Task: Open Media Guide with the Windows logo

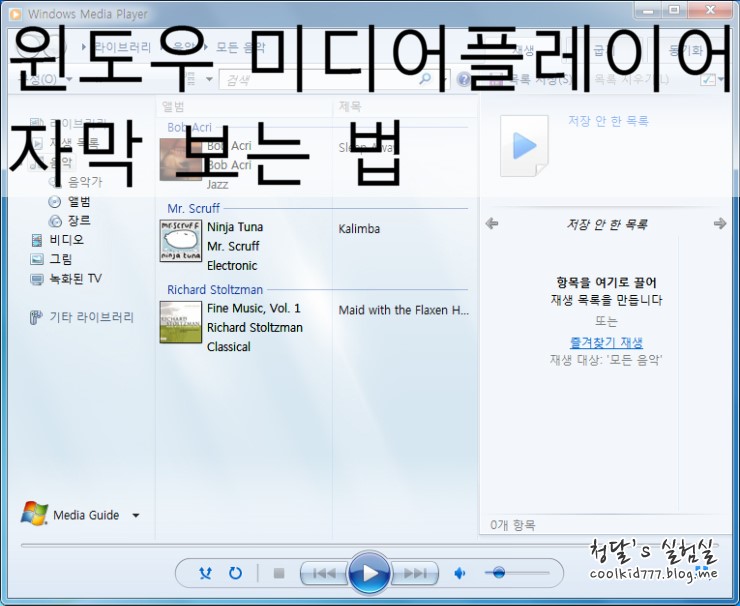Action: [34, 513]
